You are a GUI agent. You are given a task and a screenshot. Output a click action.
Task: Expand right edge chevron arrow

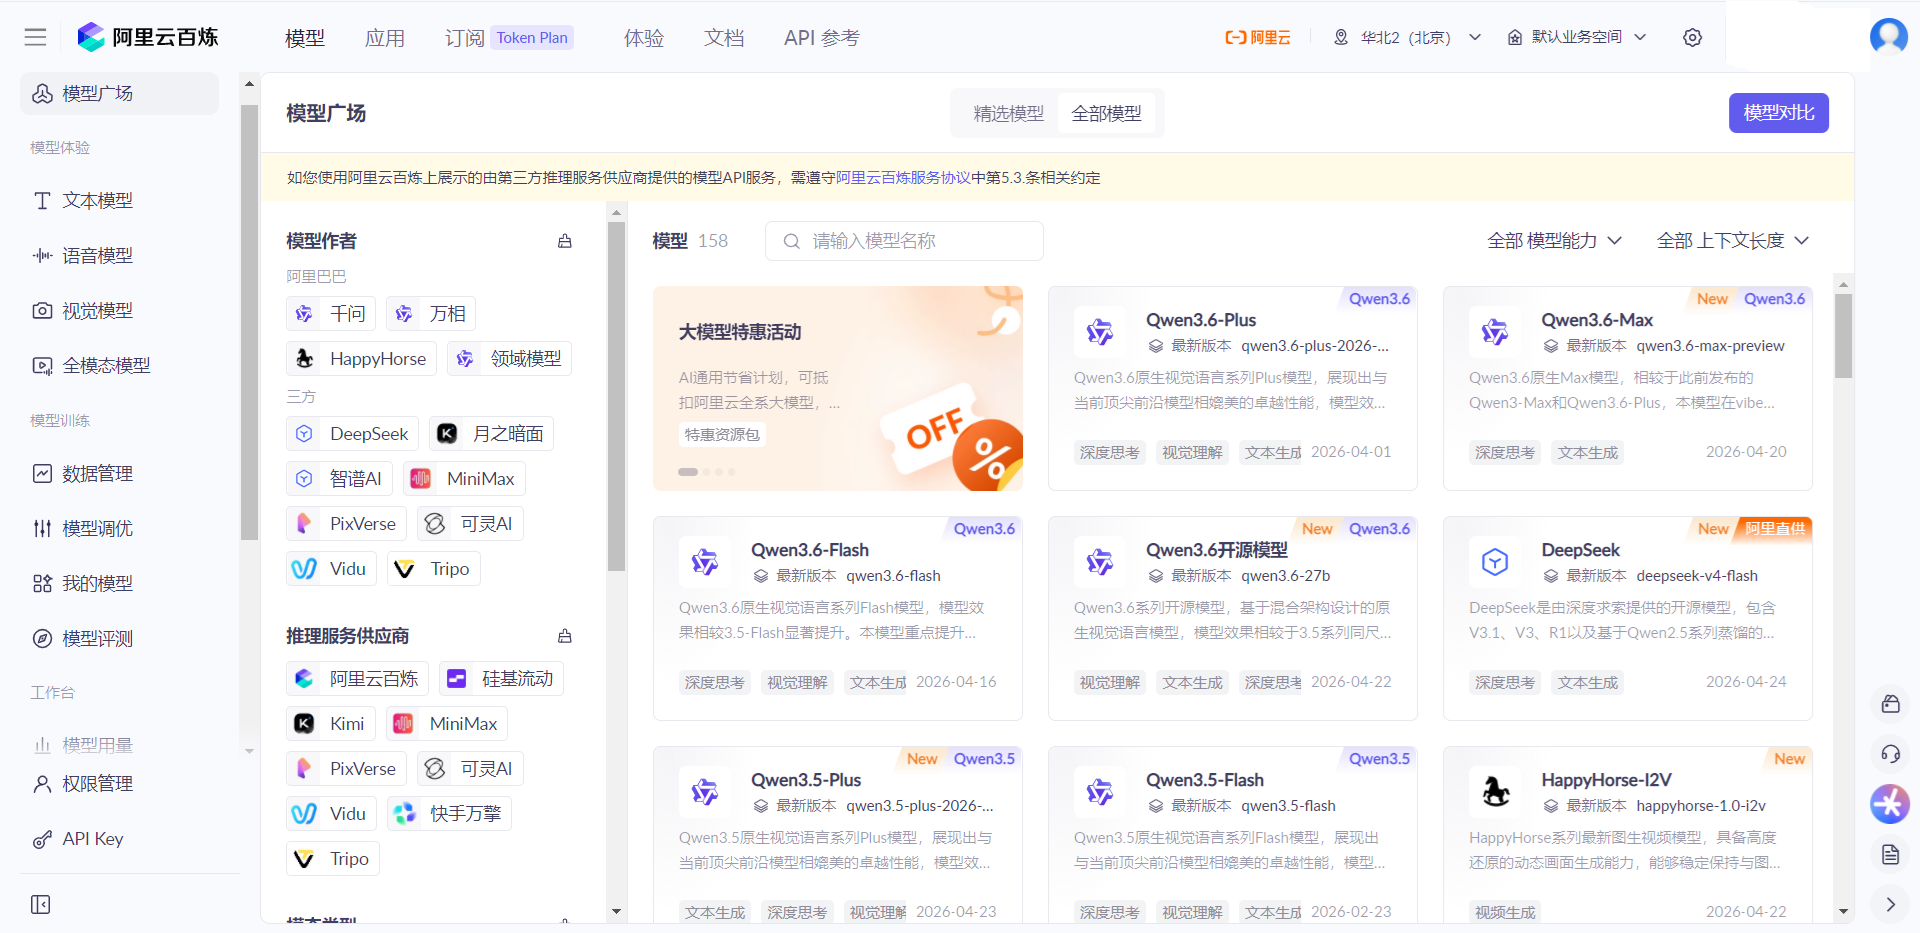1890,904
